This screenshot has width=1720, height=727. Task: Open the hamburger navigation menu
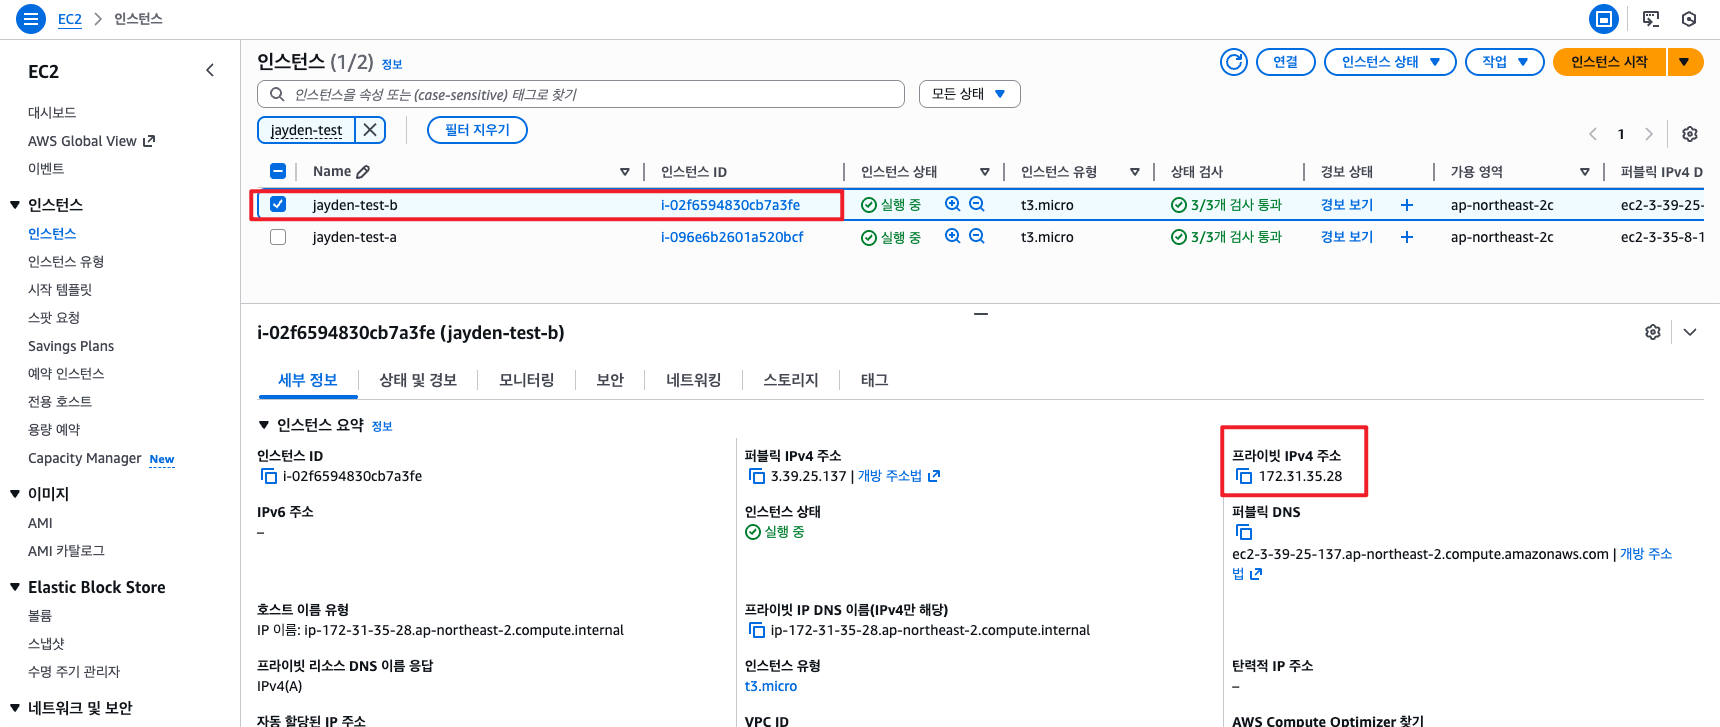pos(31,19)
